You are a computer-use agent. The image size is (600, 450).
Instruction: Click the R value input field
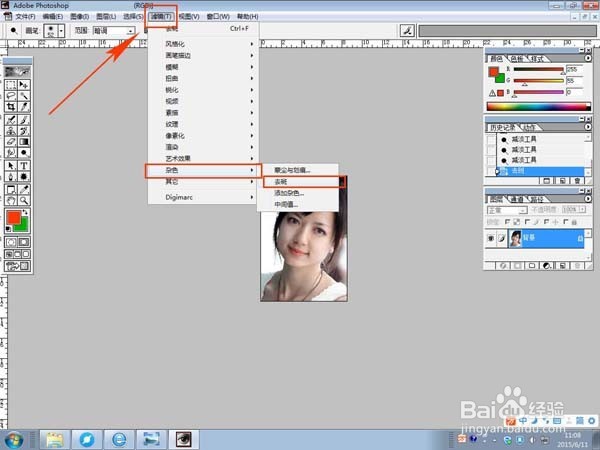coord(574,69)
